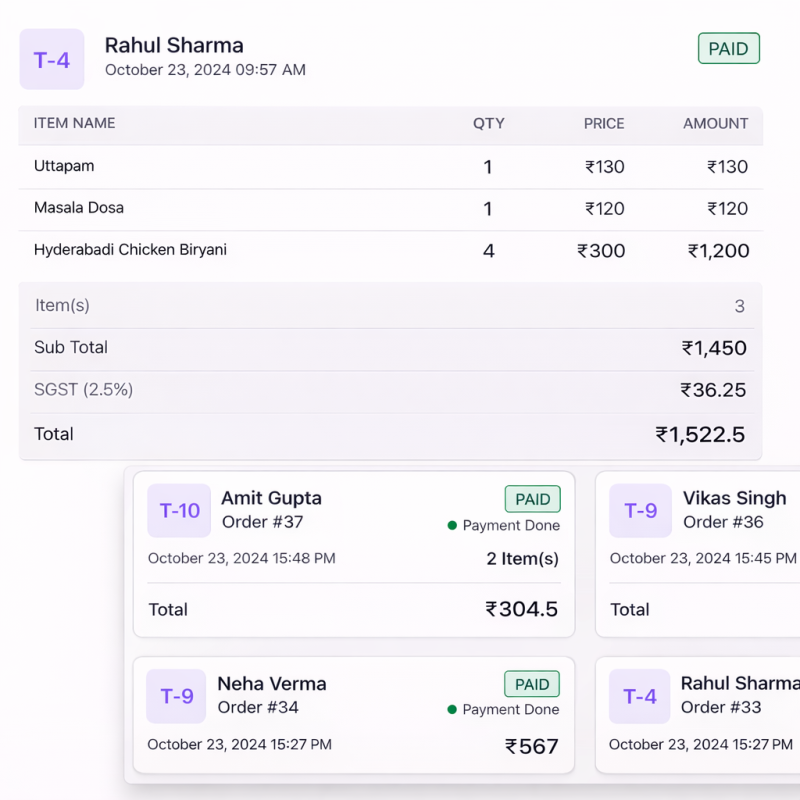Viewport: 800px width, 800px height.
Task: Click the SGST amount ₹36.25
Action: pyautogui.click(x=713, y=390)
